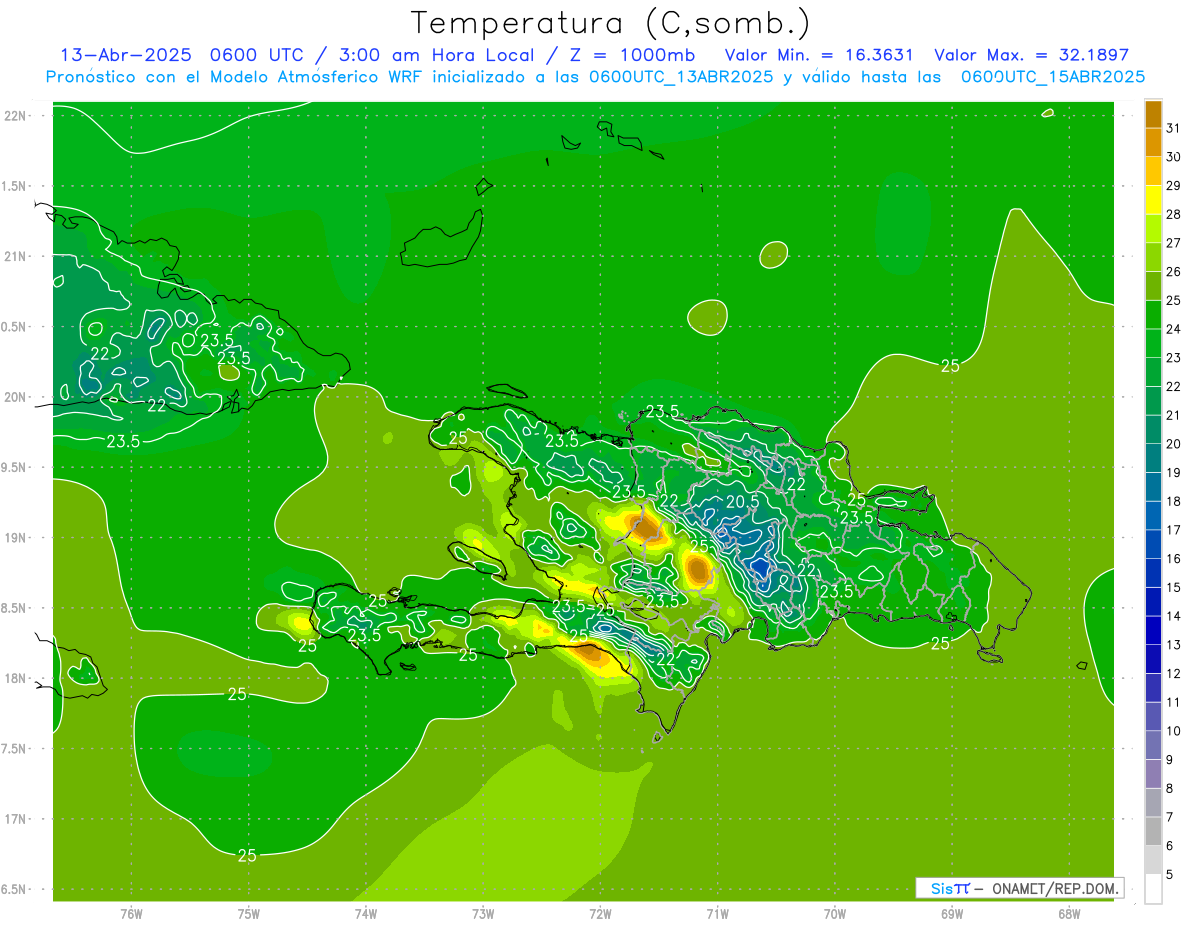This screenshot has height=927, width=1200.
Task: Click the "70W" longitude axis label
Action: click(x=835, y=913)
